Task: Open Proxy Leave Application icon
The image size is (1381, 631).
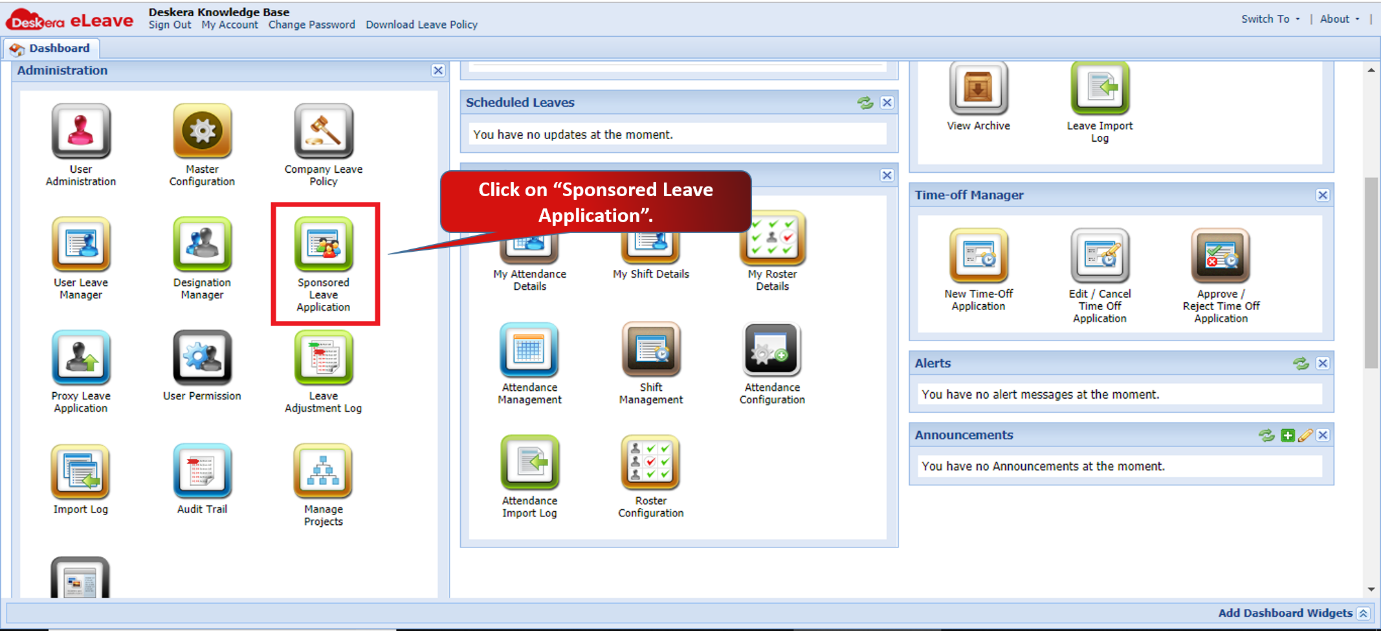Action: click(x=81, y=358)
